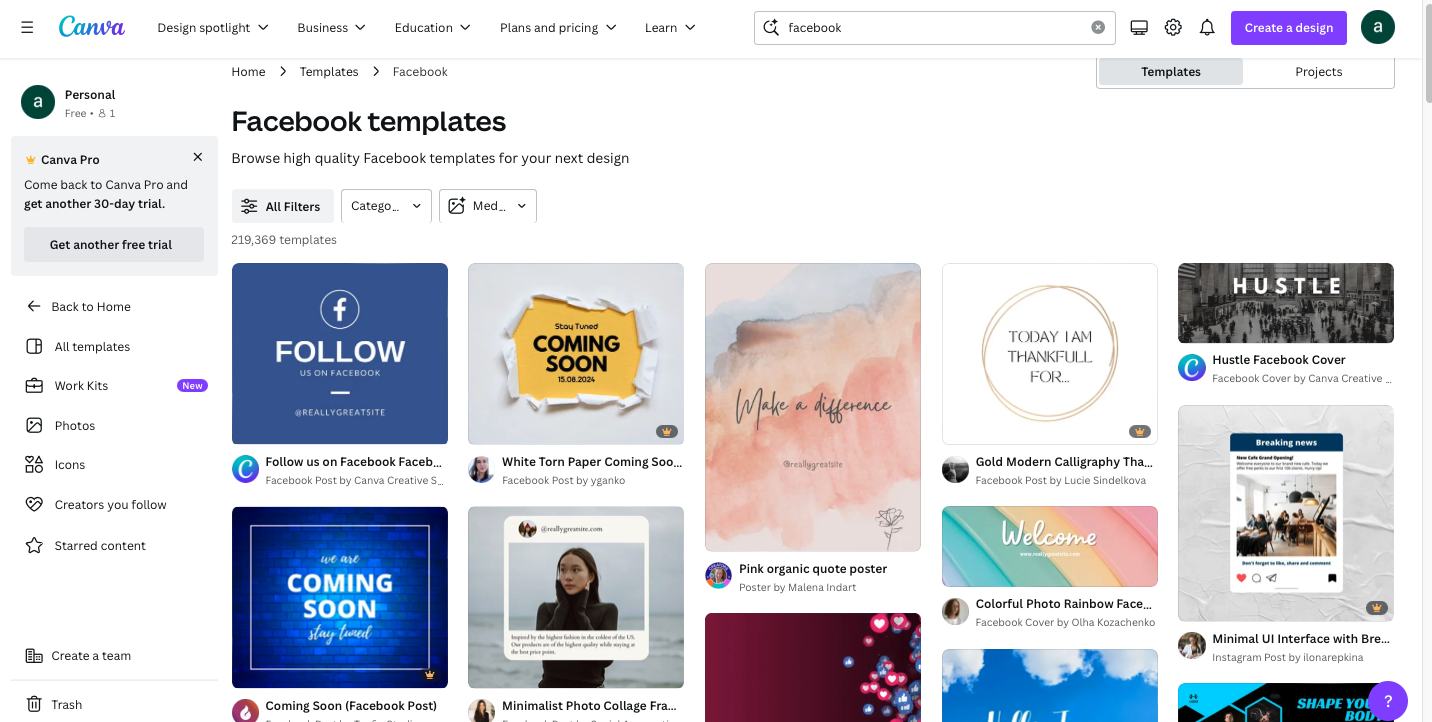Click the Create a design button
The height and width of the screenshot is (722, 1432).
1288,27
